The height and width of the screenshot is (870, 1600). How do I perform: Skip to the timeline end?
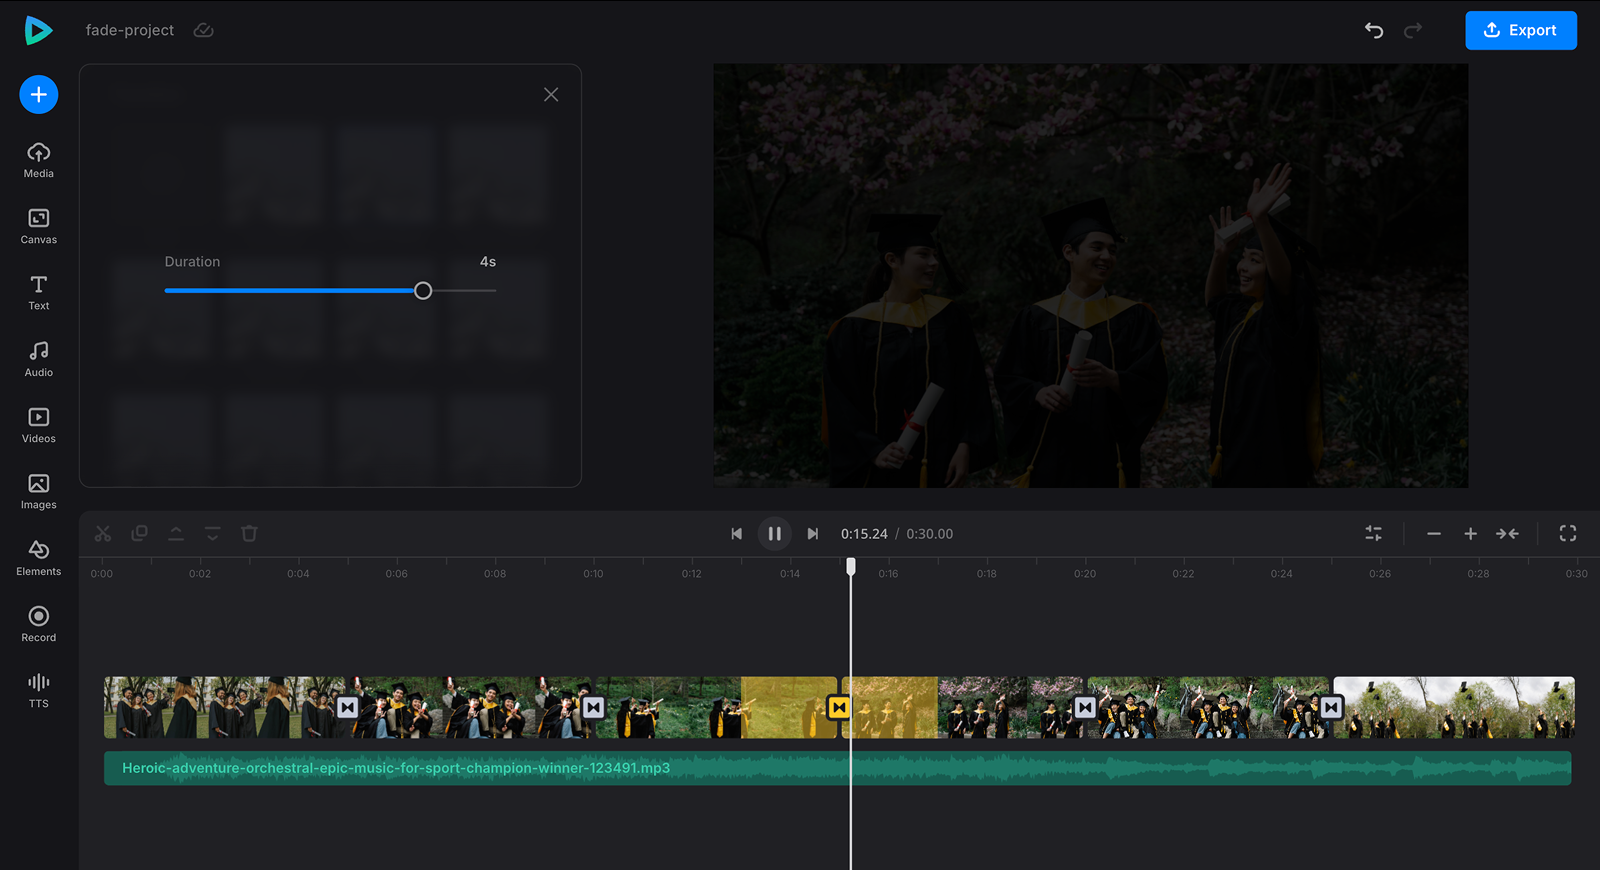[813, 534]
